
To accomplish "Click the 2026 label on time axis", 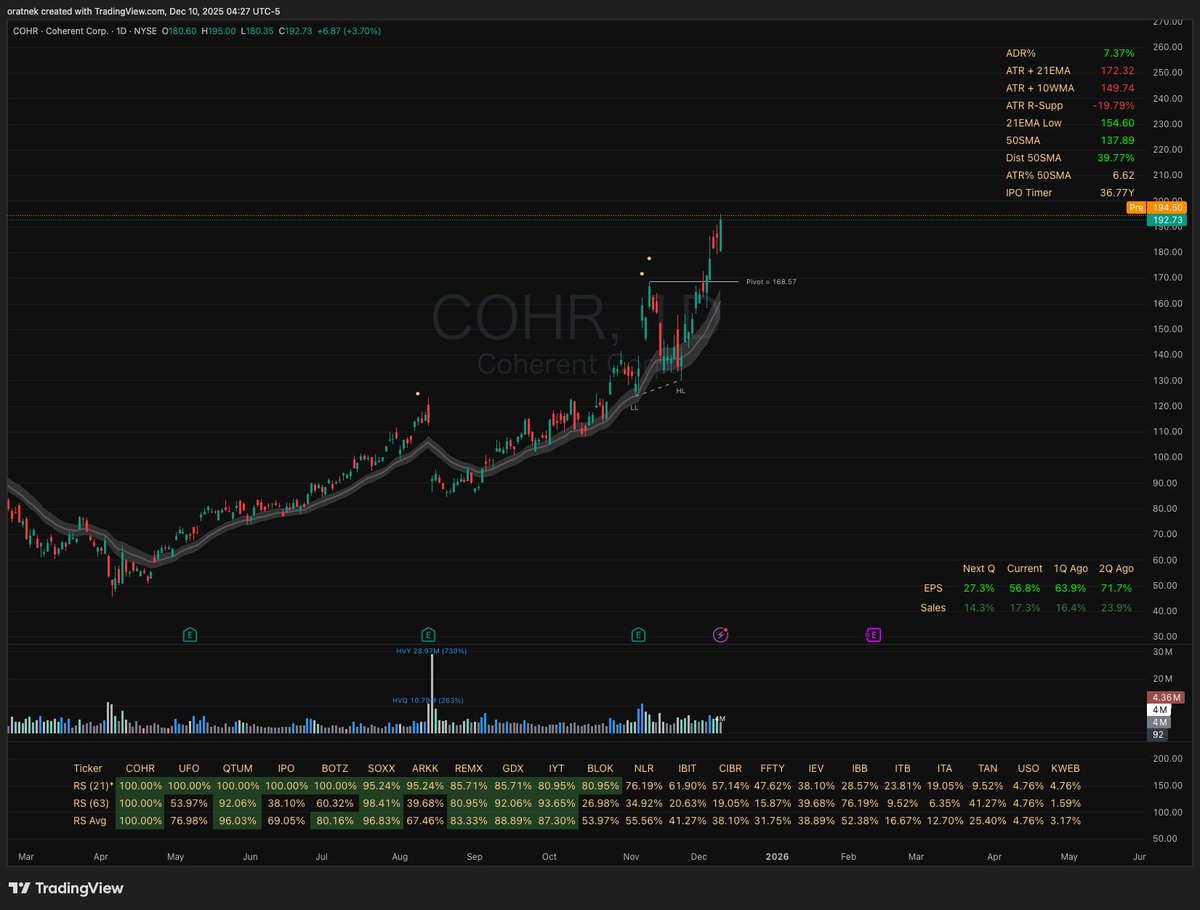I will (776, 857).
